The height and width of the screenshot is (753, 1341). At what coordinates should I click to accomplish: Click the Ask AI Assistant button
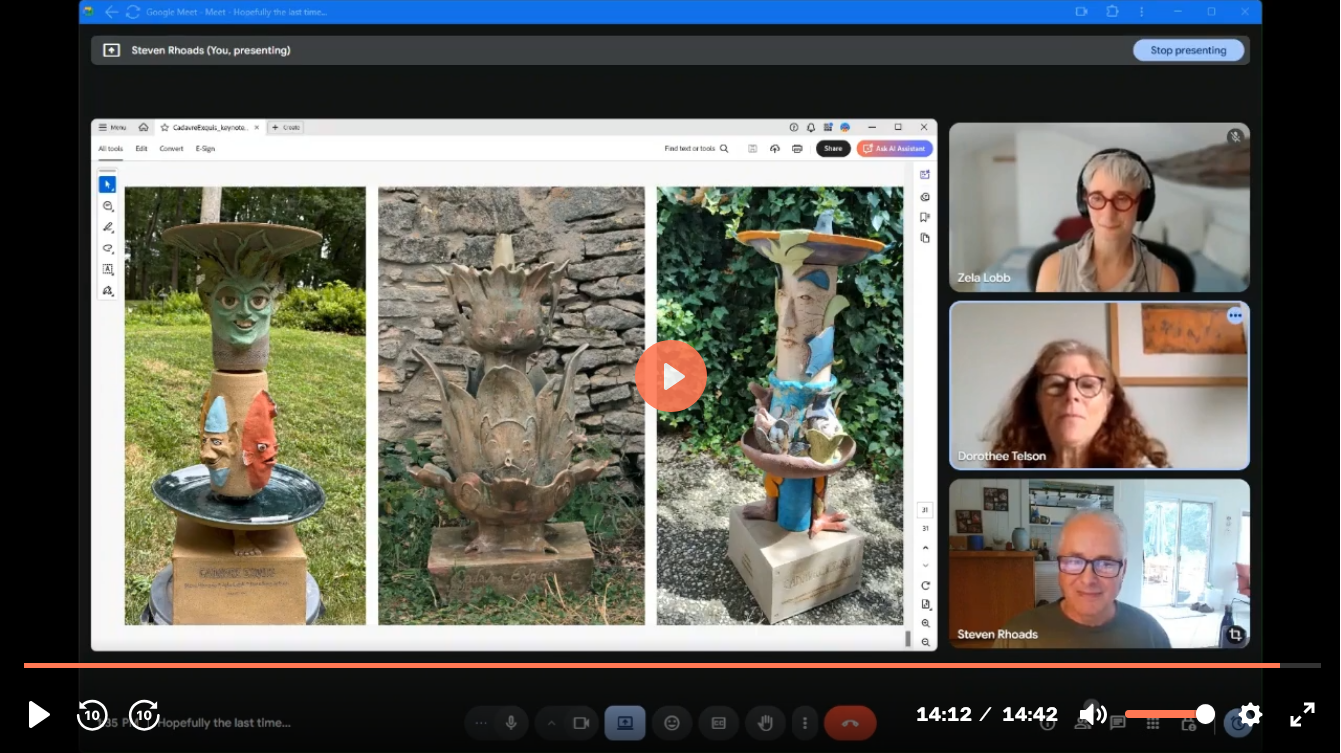click(x=894, y=149)
